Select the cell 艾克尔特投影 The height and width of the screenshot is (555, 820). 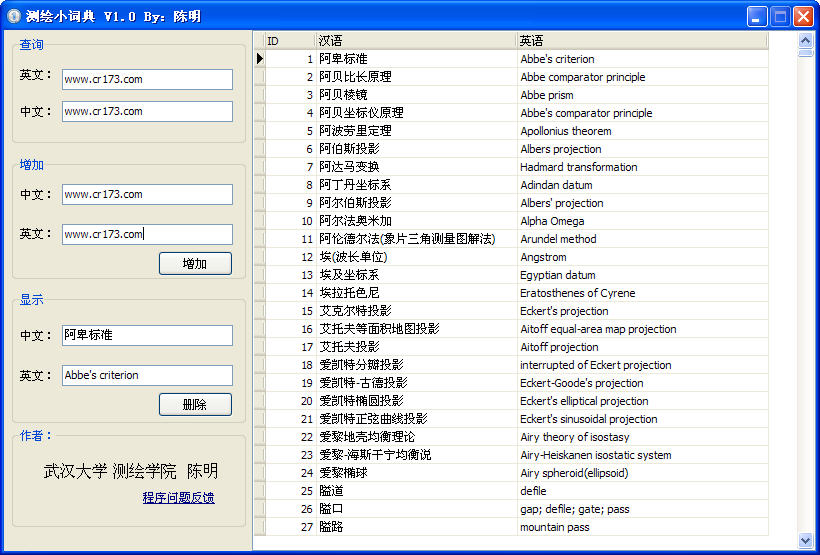[x=417, y=311]
